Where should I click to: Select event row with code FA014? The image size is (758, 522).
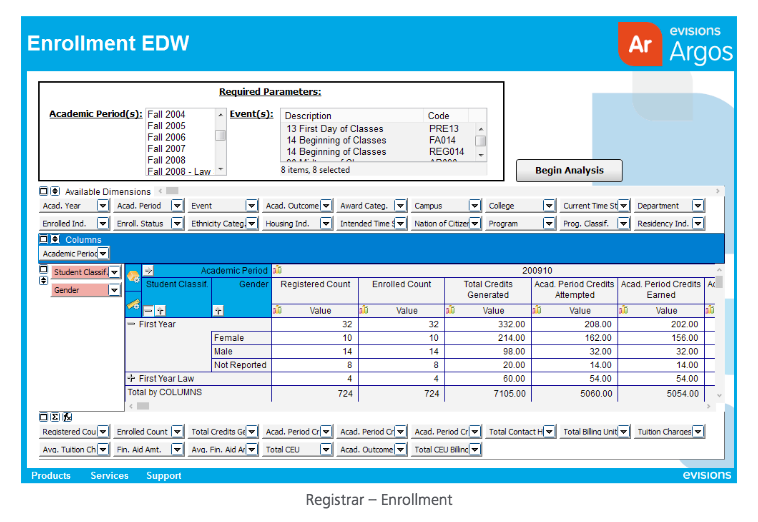(378, 140)
